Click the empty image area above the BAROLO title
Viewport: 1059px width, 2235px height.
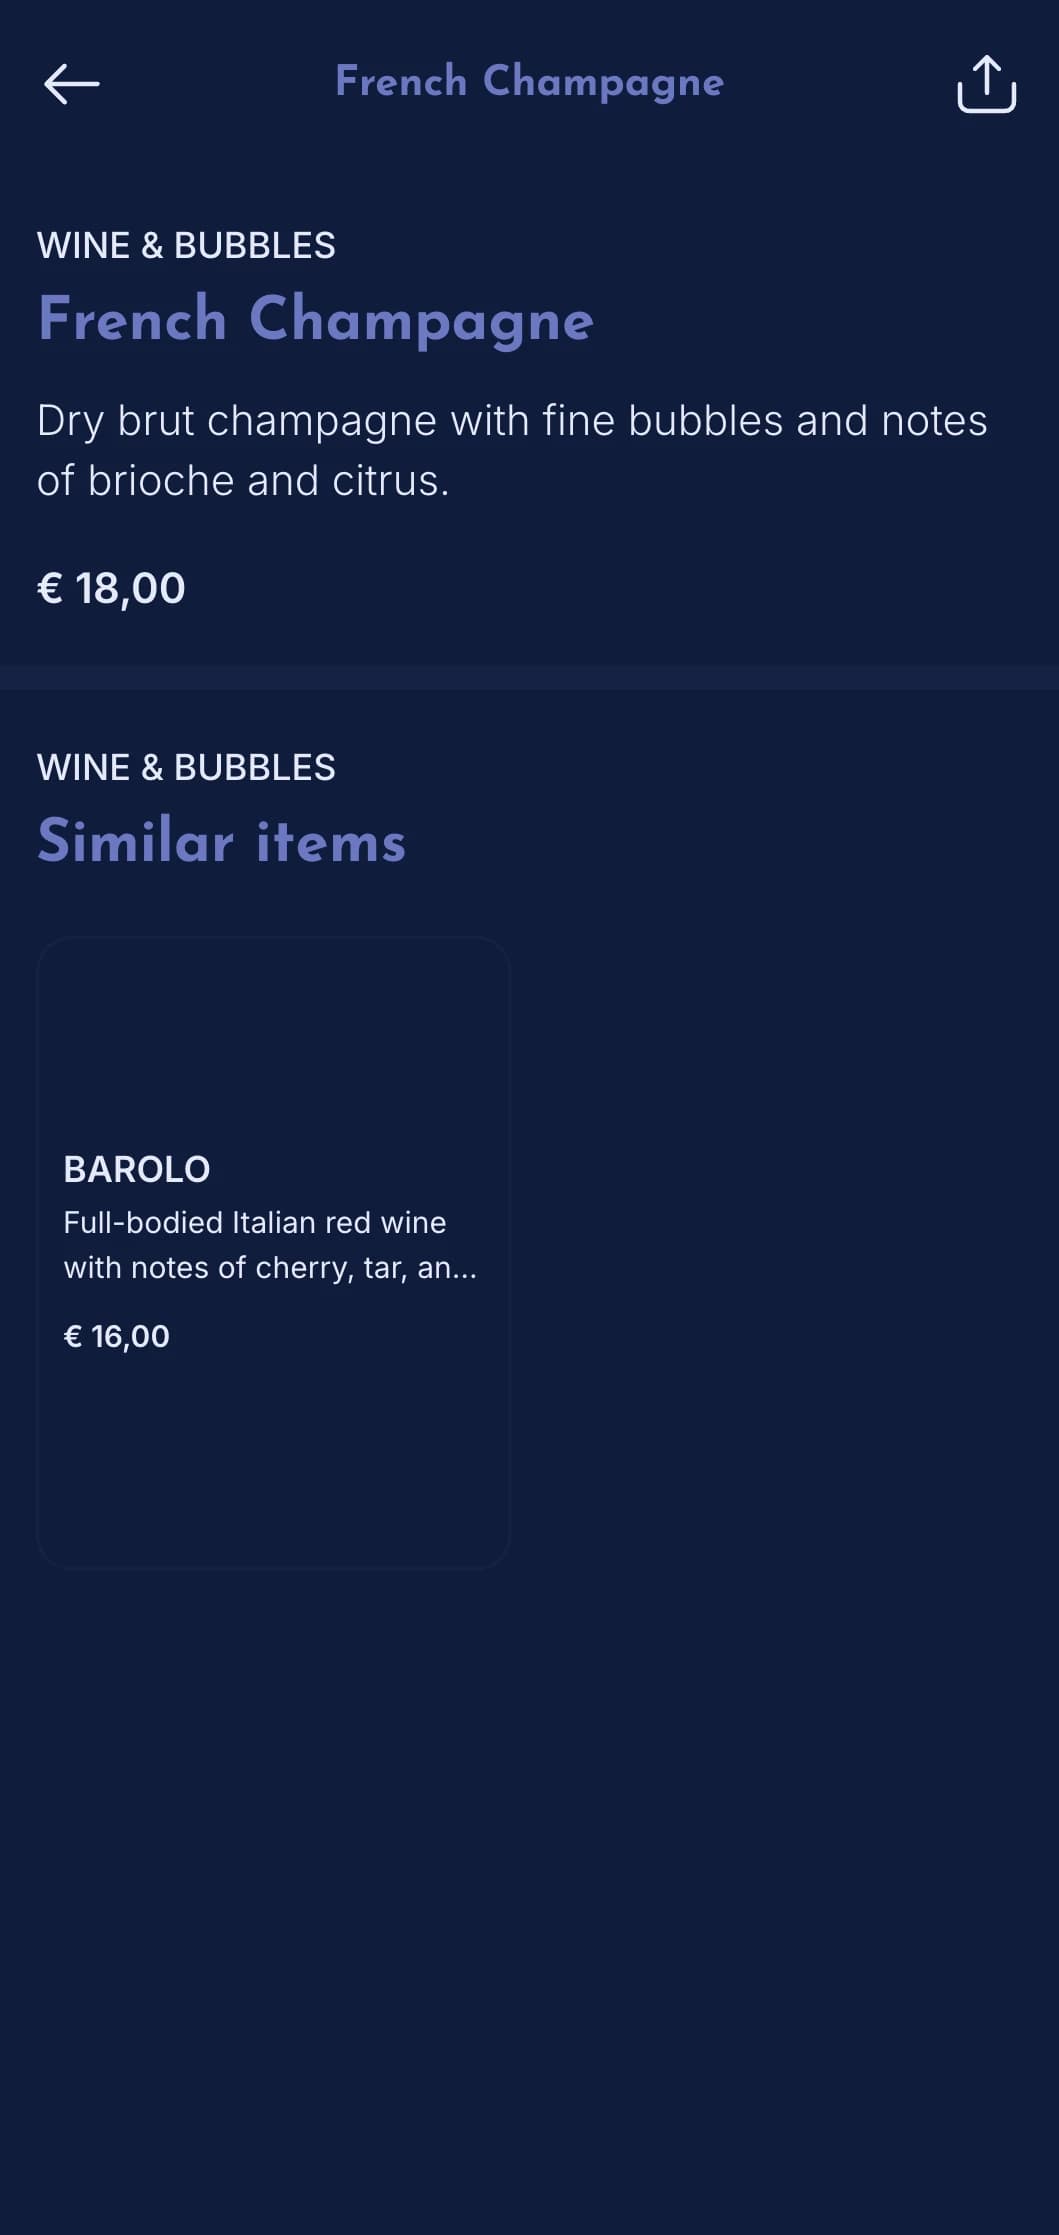click(273, 1040)
